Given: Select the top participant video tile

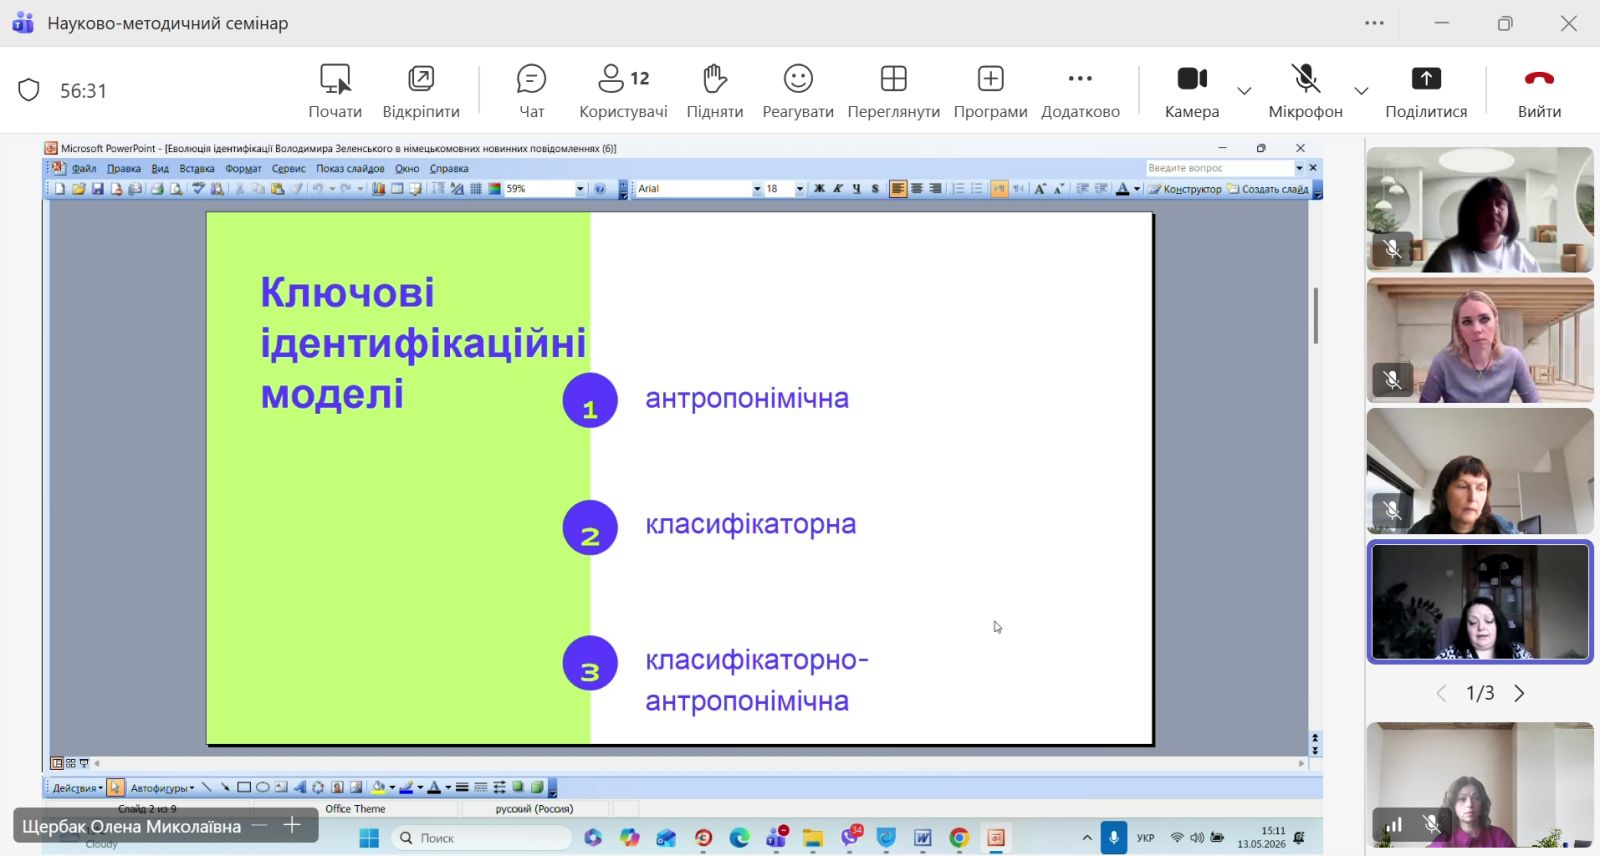Looking at the screenshot, I should point(1480,209).
